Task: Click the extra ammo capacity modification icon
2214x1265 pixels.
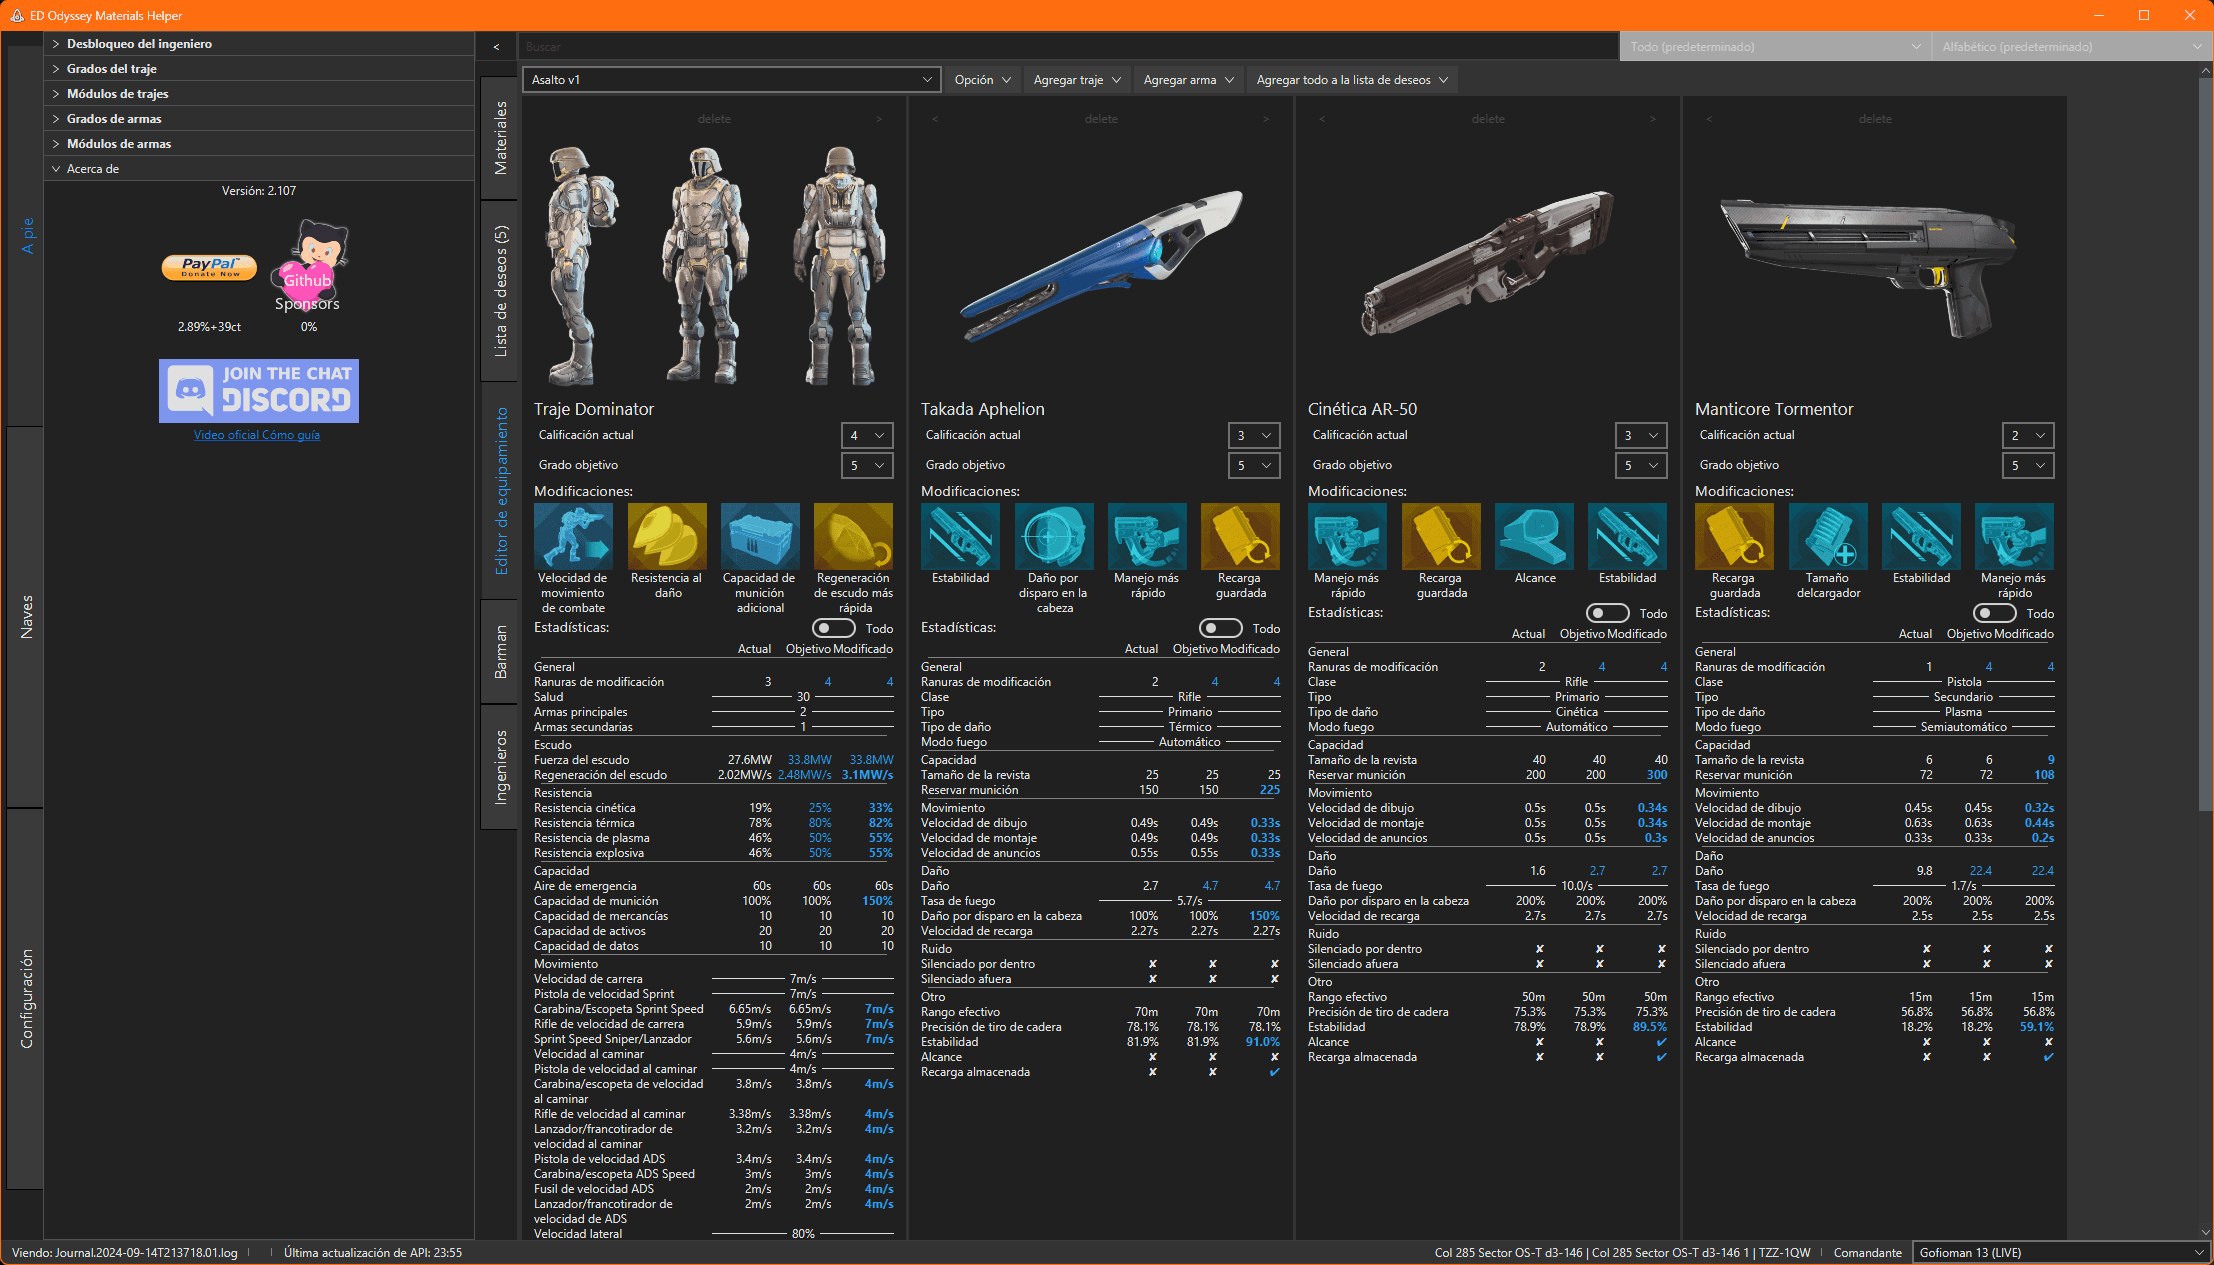Action: point(760,537)
